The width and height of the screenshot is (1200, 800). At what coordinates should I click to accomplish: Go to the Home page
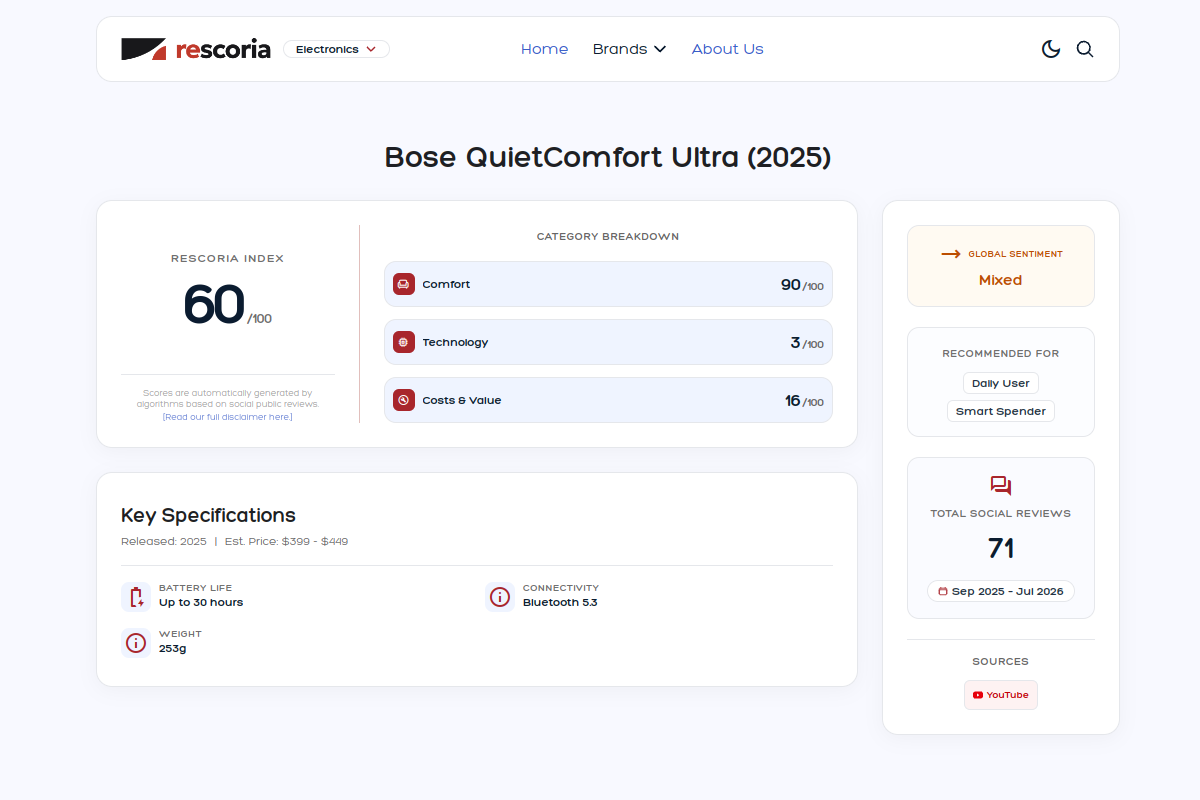tap(544, 49)
